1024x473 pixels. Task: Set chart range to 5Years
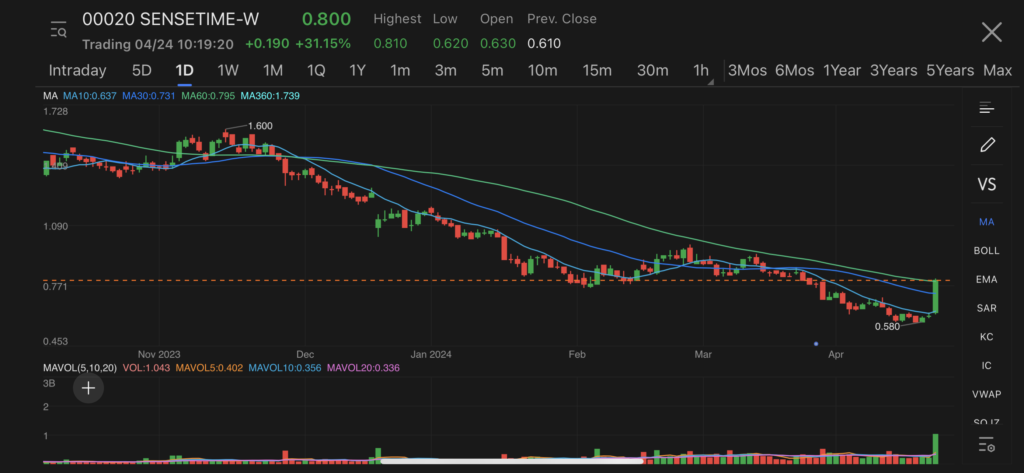point(949,70)
